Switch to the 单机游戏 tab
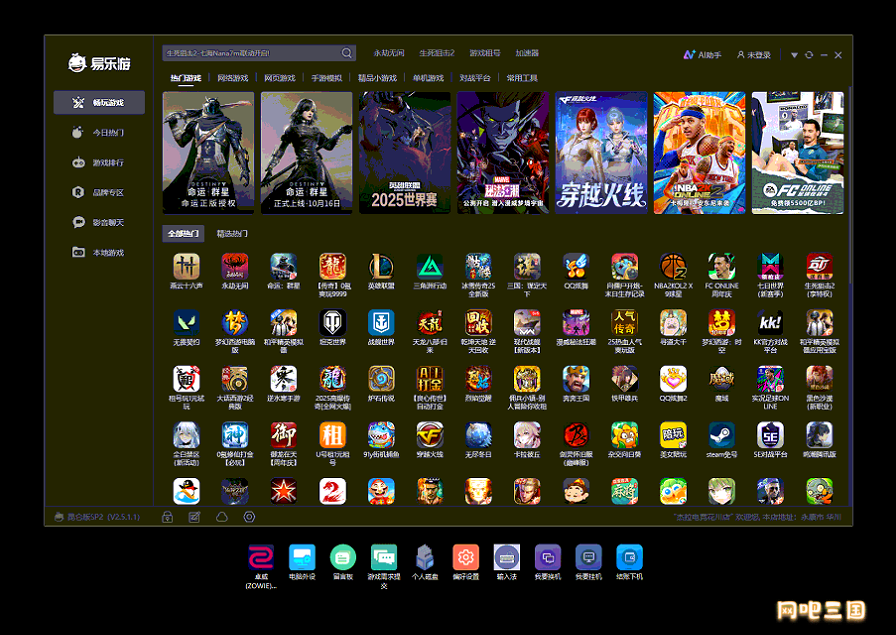The image size is (896, 635). [428, 78]
